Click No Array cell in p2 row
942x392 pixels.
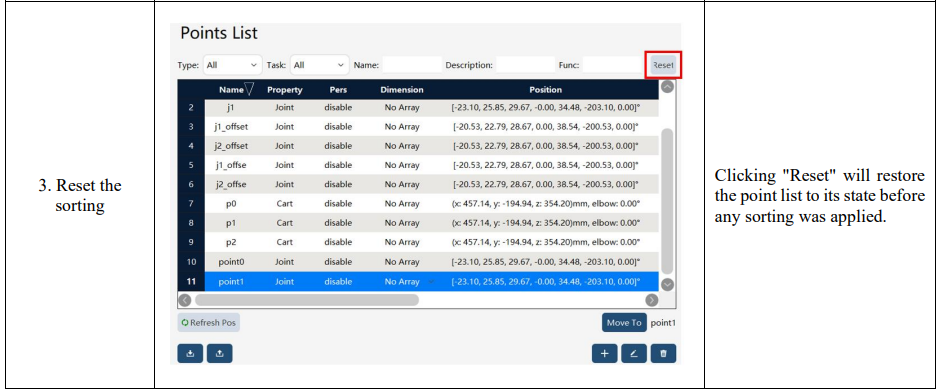tap(402, 242)
